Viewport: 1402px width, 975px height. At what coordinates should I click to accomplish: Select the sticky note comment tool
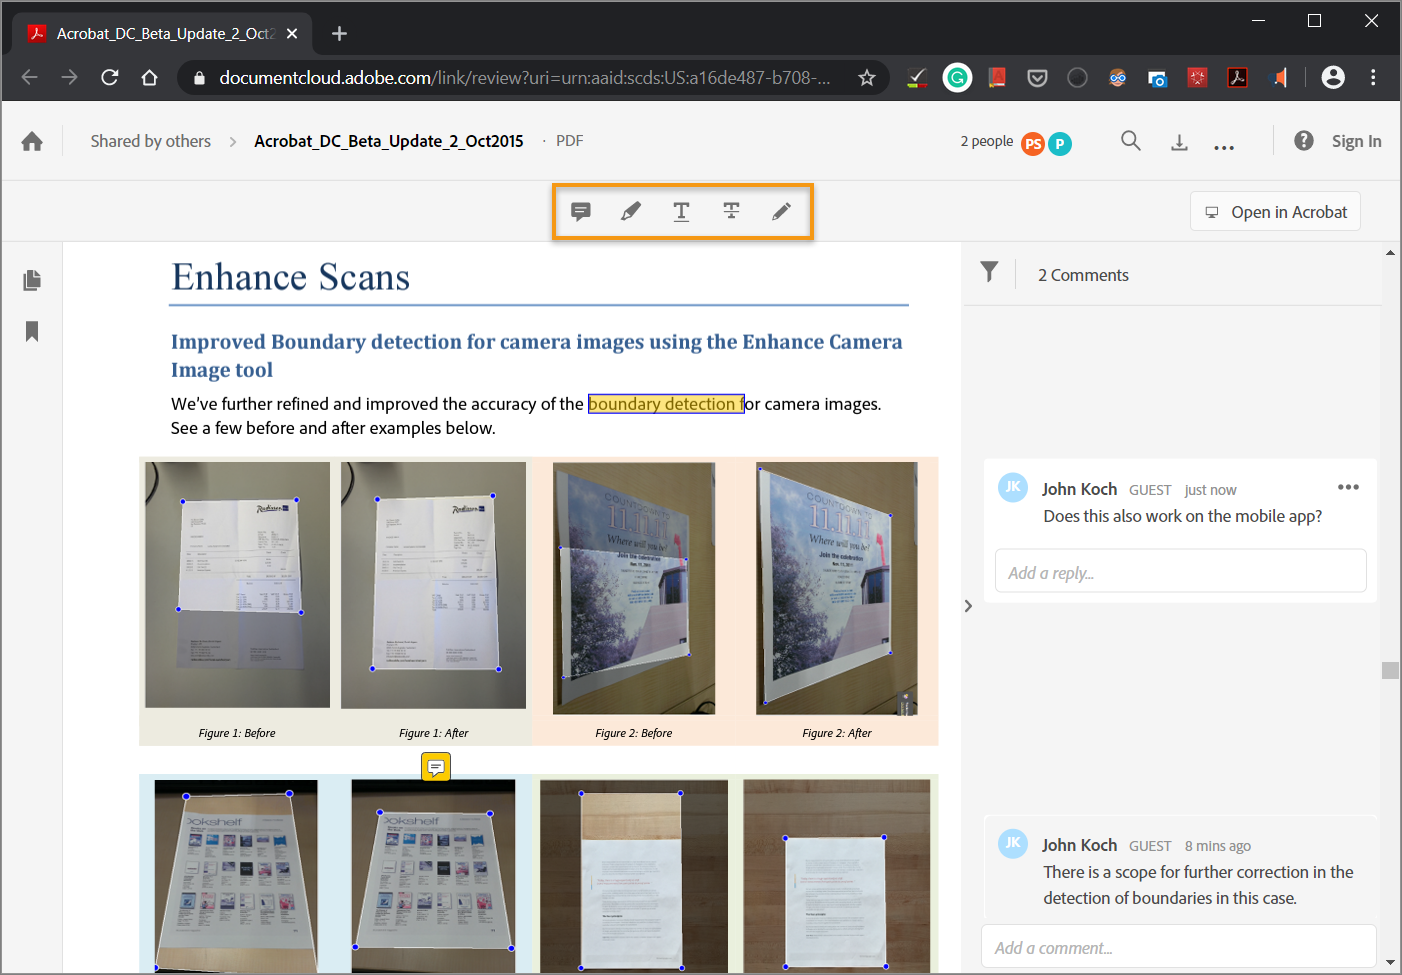[x=581, y=211]
